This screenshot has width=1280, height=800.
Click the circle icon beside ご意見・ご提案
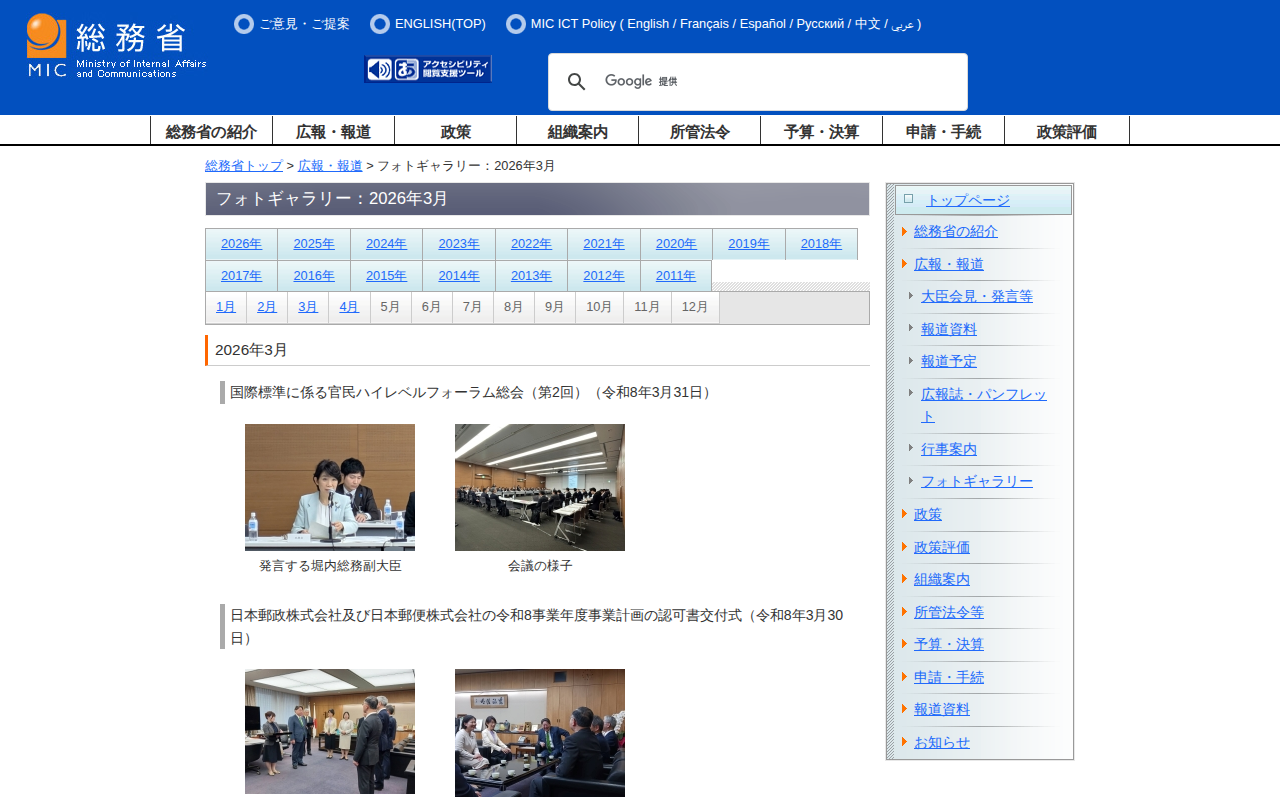(x=244, y=24)
